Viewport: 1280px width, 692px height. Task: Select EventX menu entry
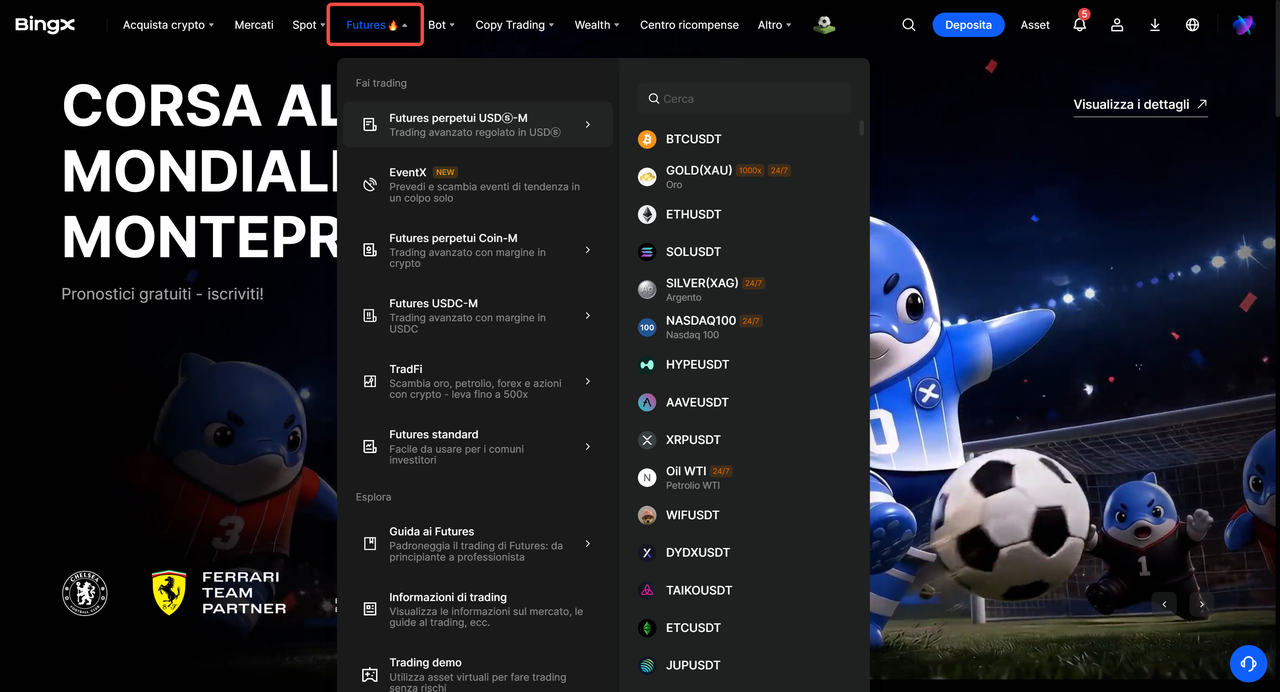click(478, 185)
